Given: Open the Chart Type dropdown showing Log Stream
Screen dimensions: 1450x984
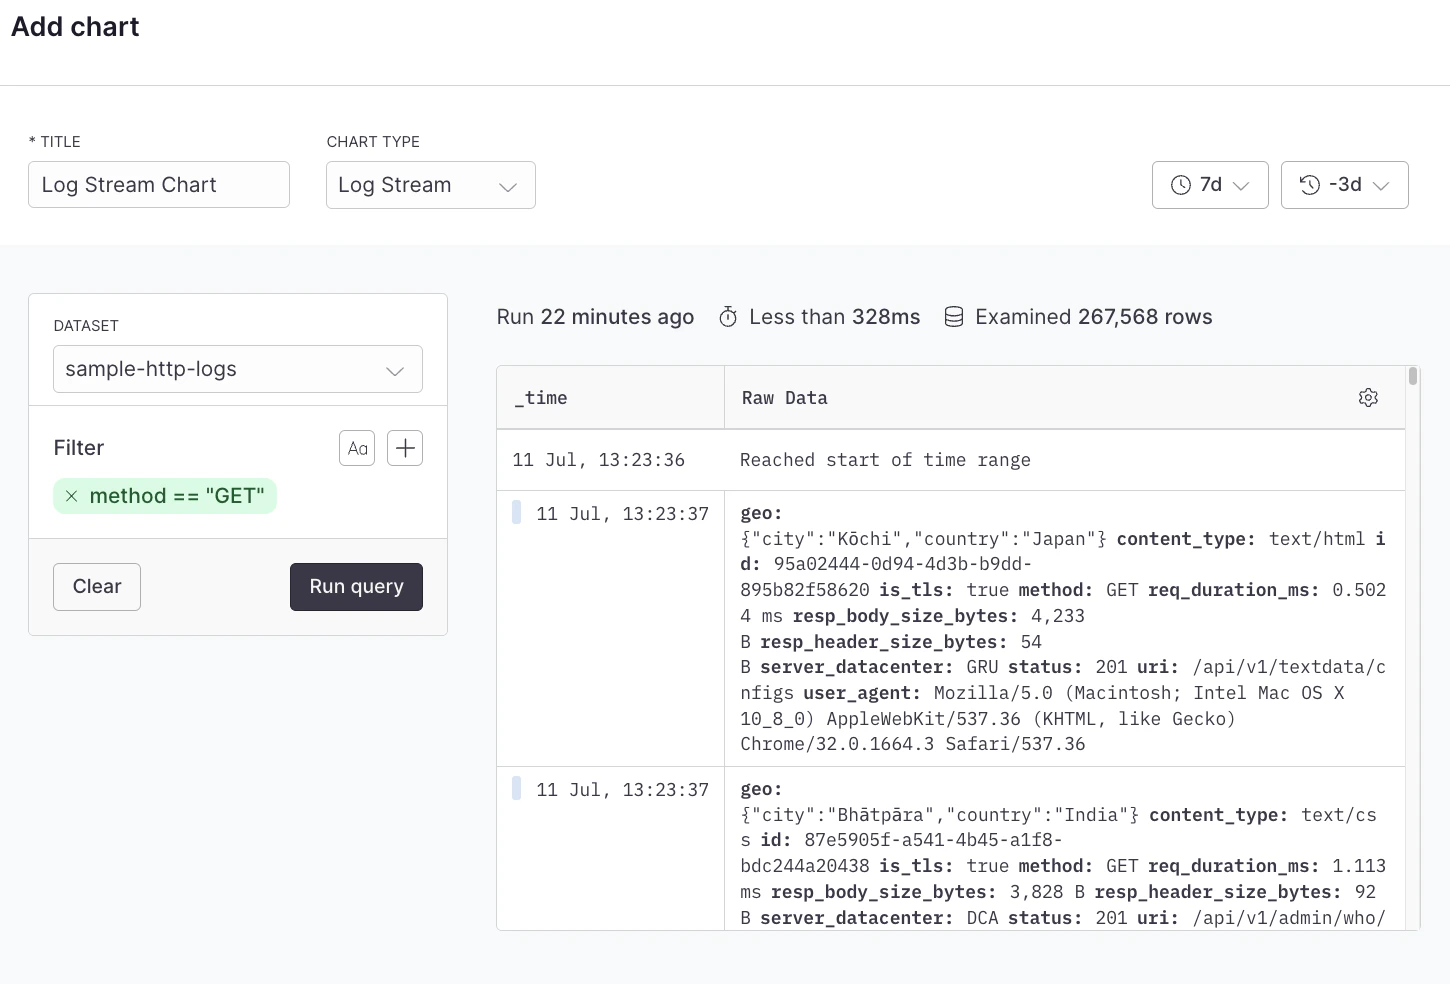Looking at the screenshot, I should 430,185.
